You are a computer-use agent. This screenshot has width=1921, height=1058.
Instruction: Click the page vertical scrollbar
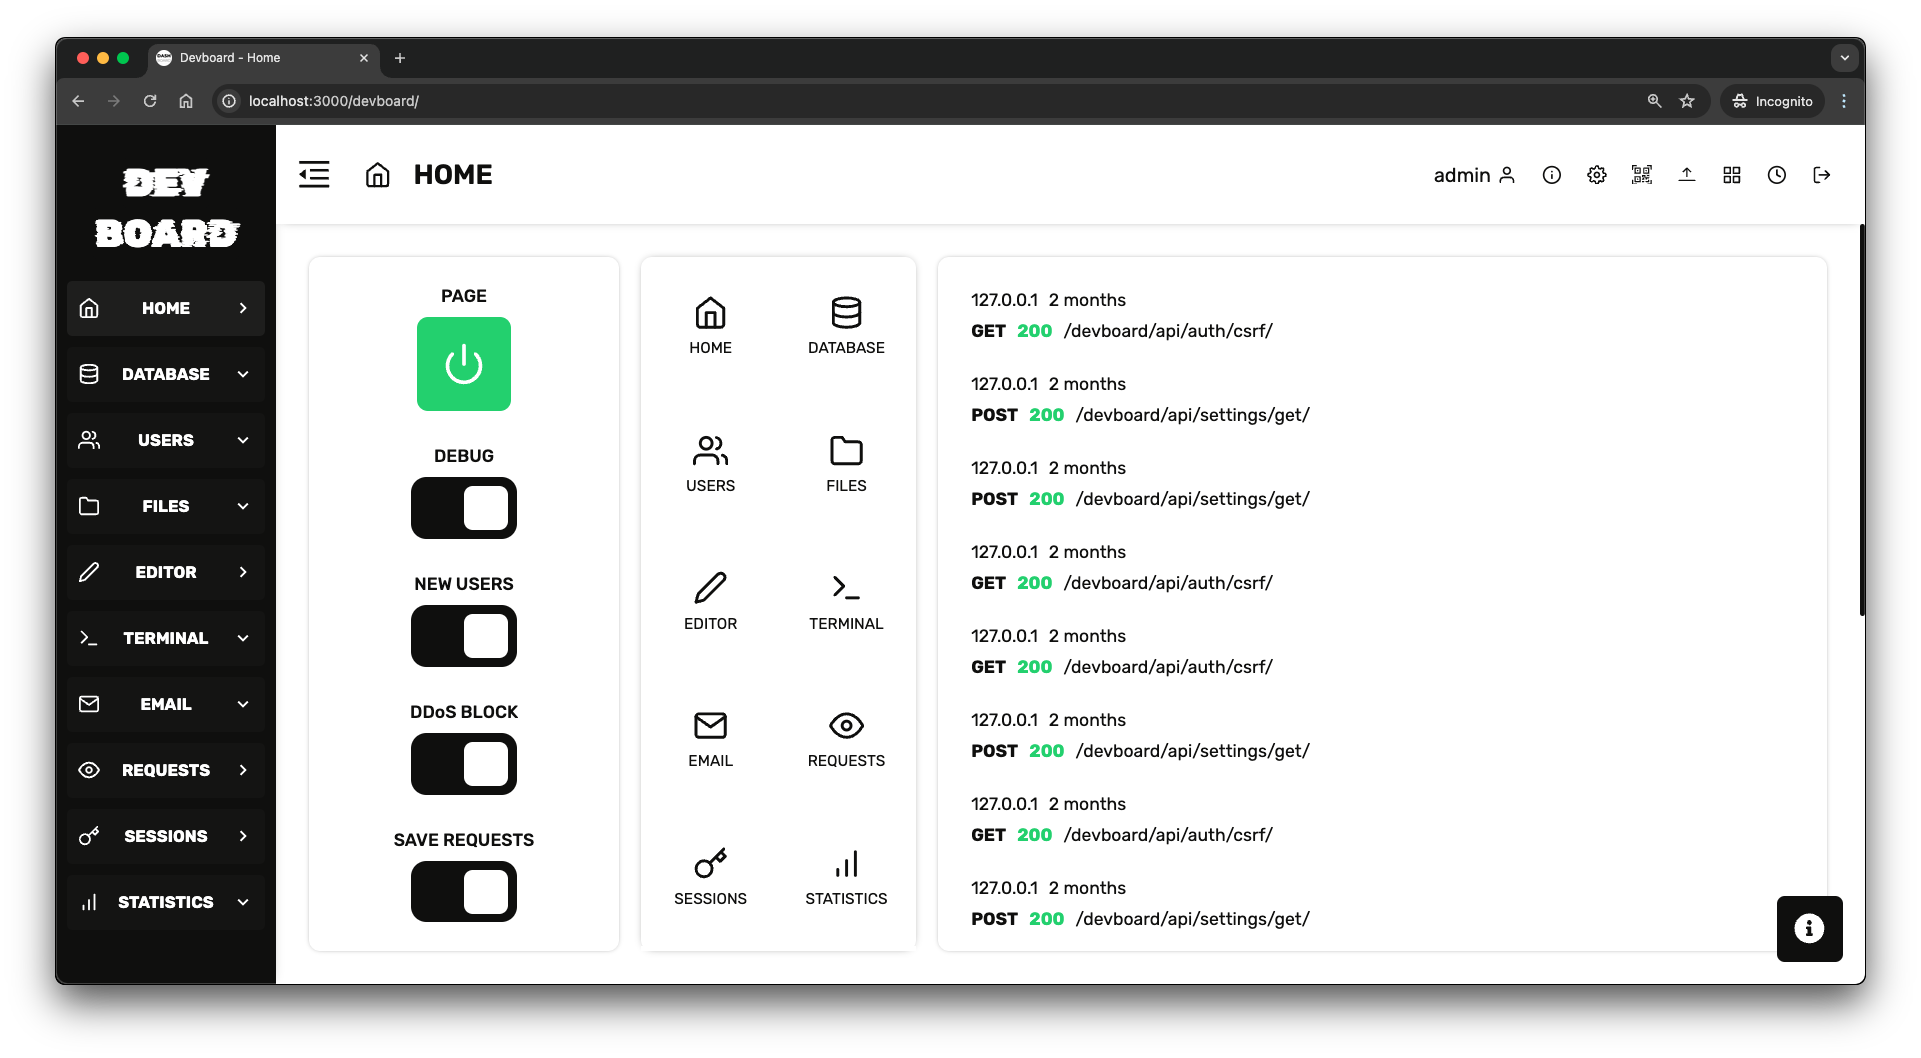1861,420
